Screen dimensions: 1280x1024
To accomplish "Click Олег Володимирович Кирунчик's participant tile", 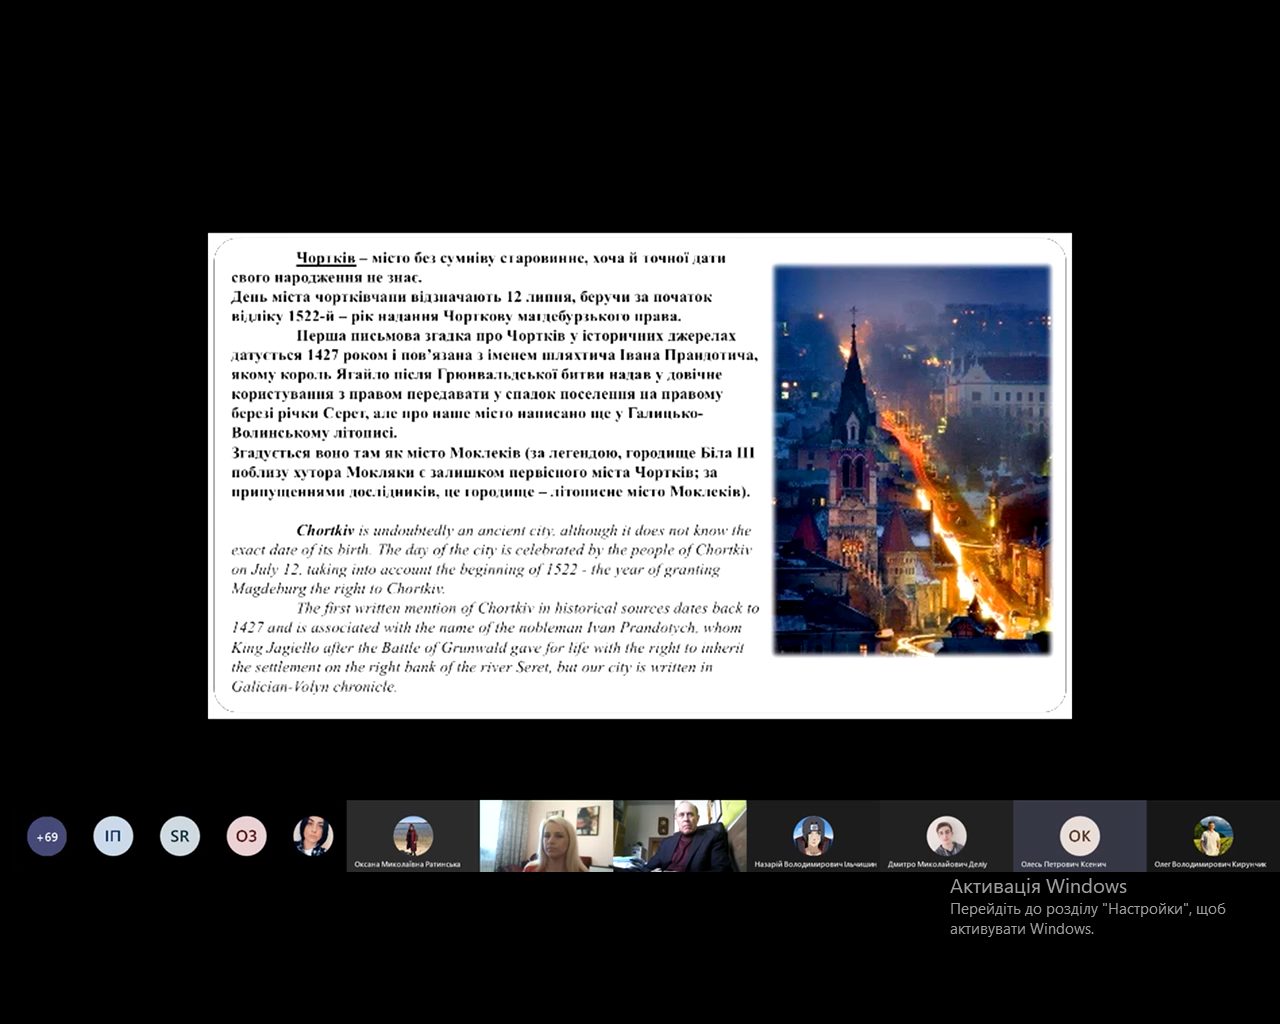I will point(1212,836).
